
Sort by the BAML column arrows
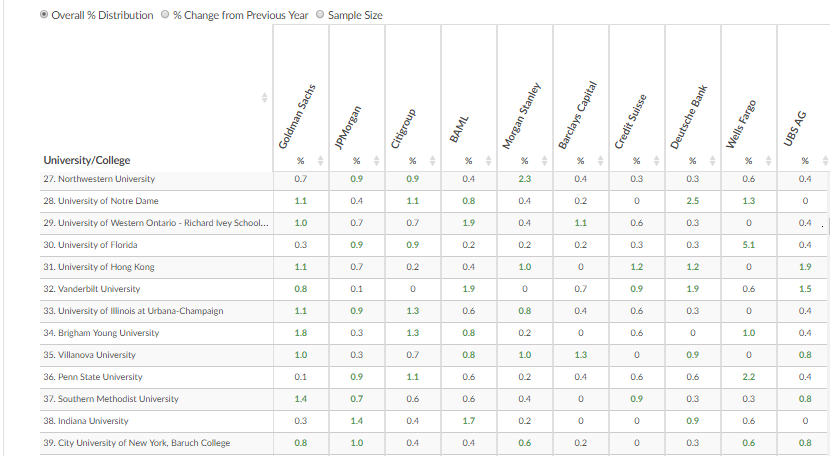pos(489,161)
